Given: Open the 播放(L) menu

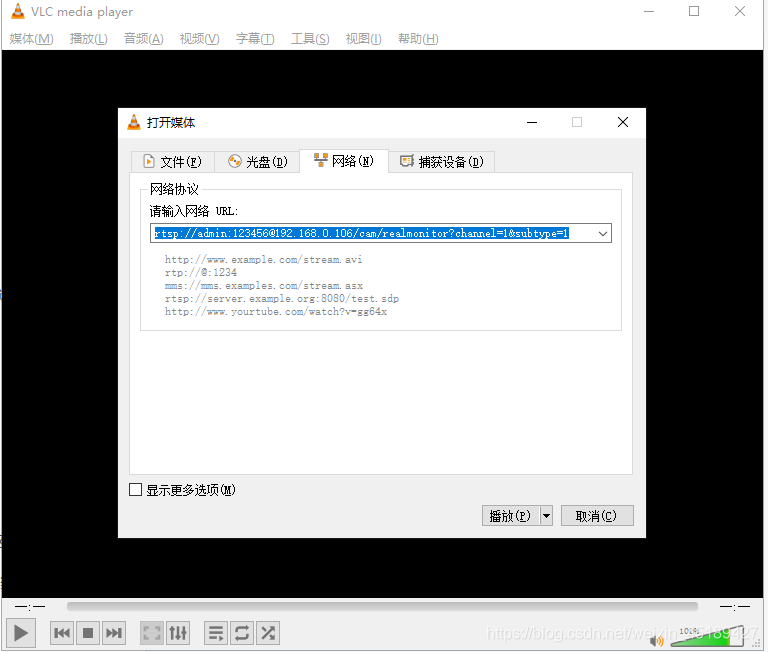Looking at the screenshot, I should pos(89,38).
